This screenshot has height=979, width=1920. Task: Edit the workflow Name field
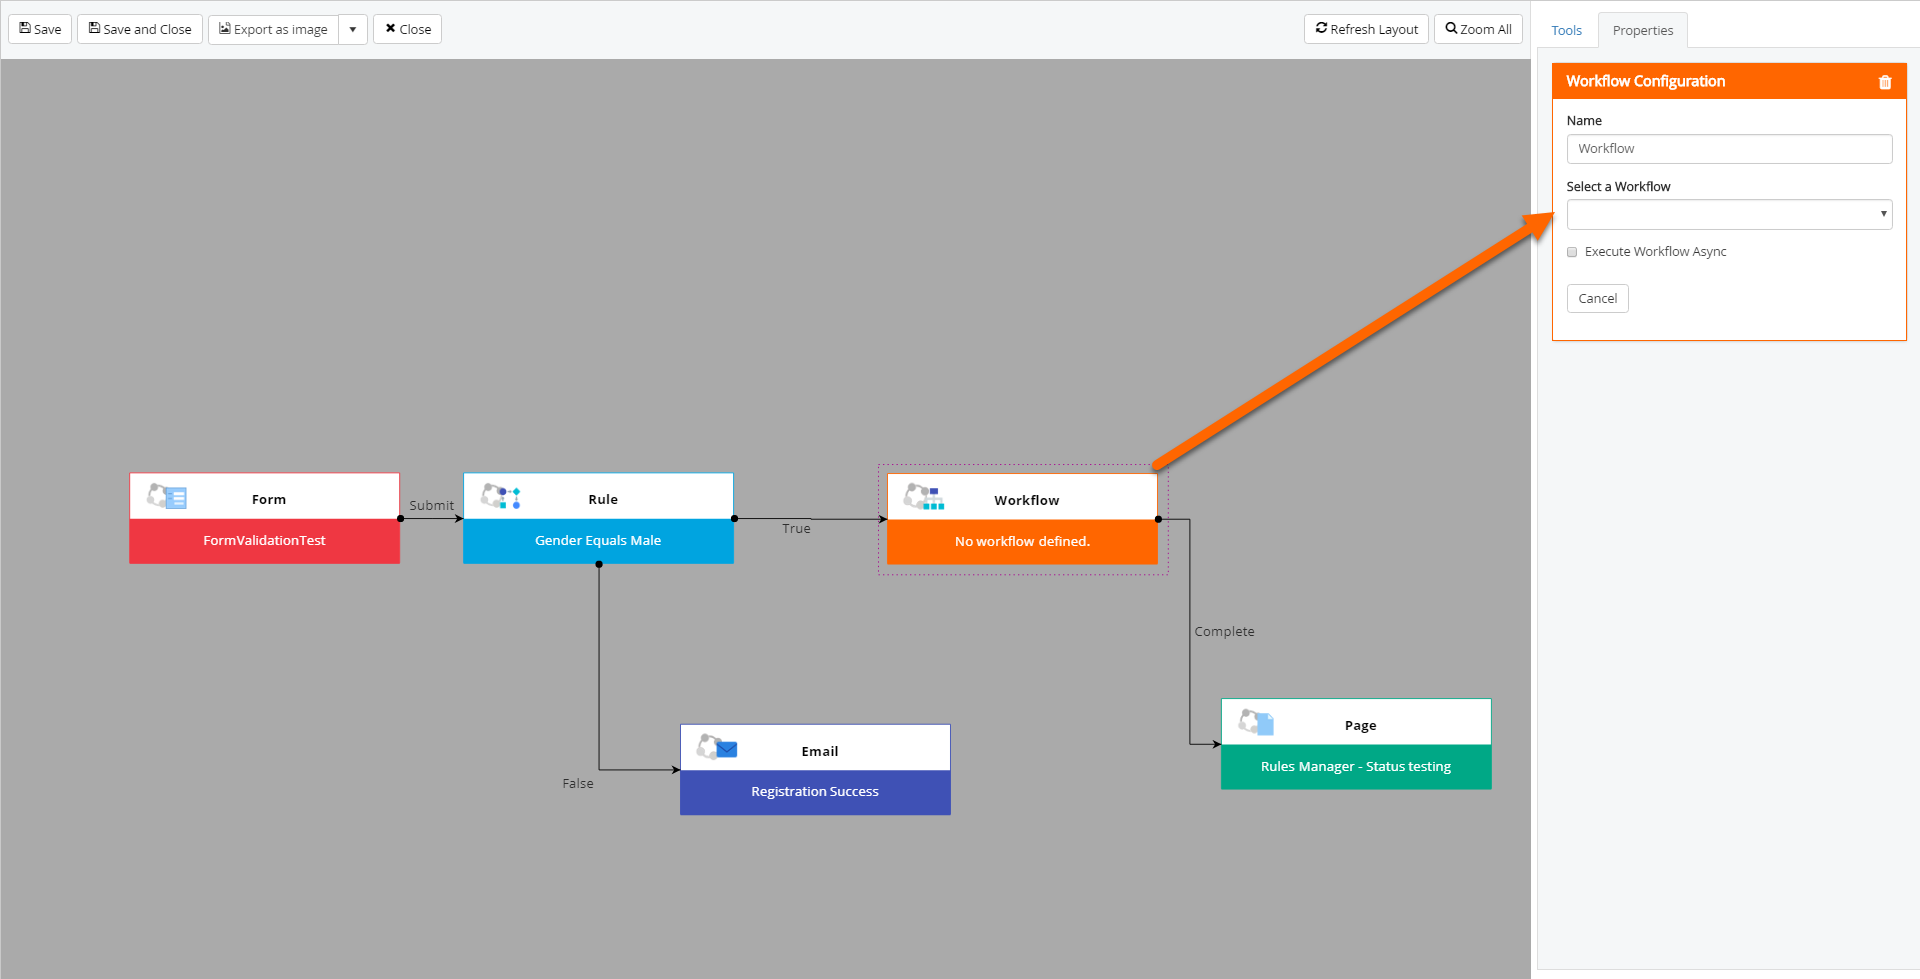coord(1729,149)
